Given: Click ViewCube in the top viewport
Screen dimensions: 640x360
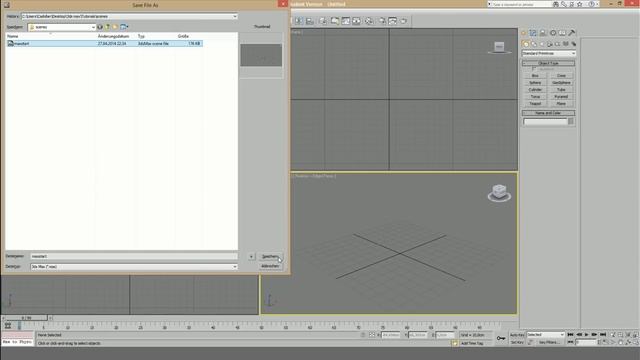Looking at the screenshot, I should tap(499, 48).
